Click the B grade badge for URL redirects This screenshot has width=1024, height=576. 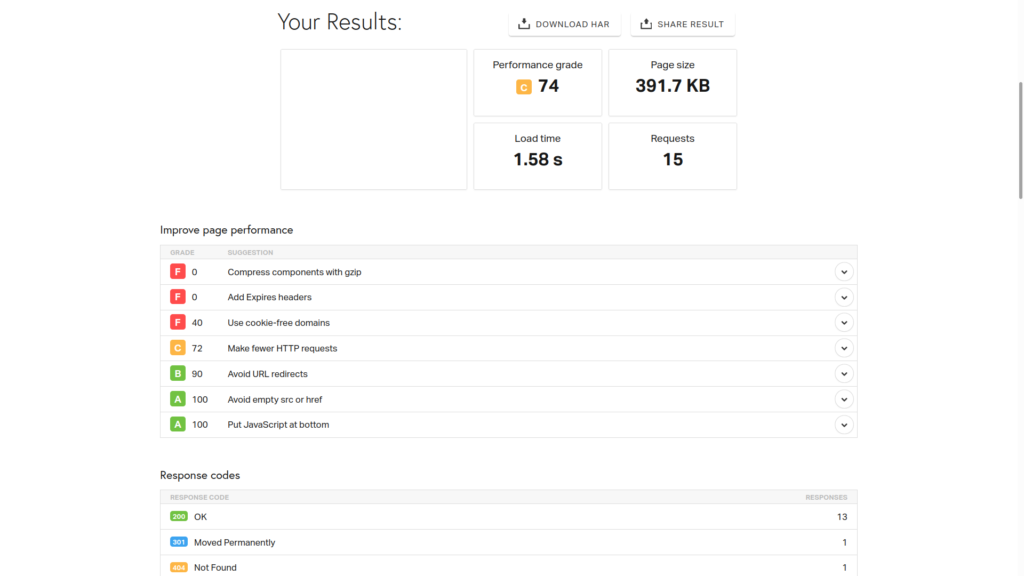(178, 374)
